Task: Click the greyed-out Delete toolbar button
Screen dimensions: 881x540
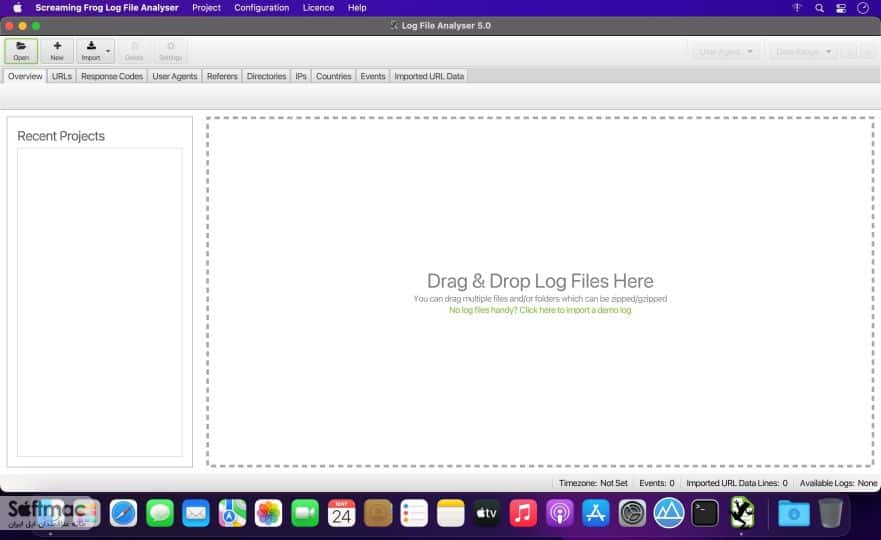Action: [134, 51]
